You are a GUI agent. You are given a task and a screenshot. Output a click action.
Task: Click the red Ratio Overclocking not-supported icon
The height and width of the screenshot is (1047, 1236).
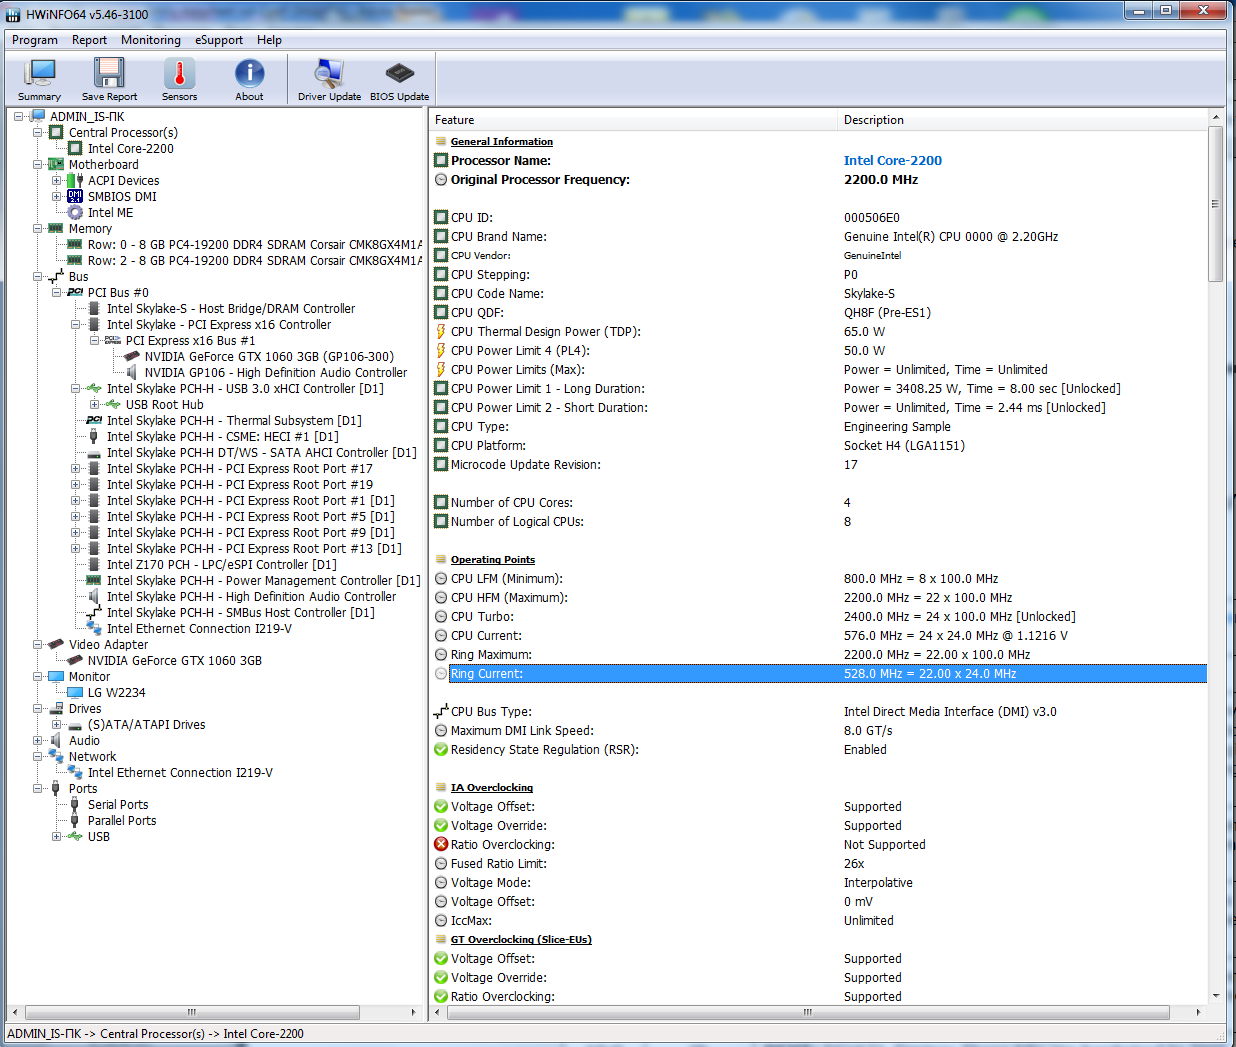[441, 845]
